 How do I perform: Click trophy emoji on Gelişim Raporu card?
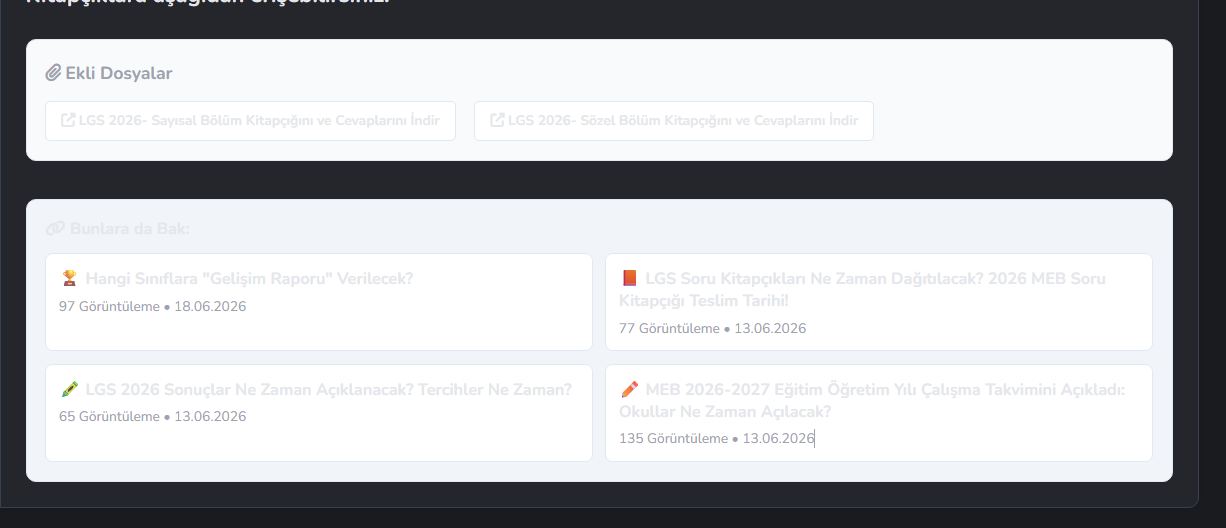click(69, 278)
